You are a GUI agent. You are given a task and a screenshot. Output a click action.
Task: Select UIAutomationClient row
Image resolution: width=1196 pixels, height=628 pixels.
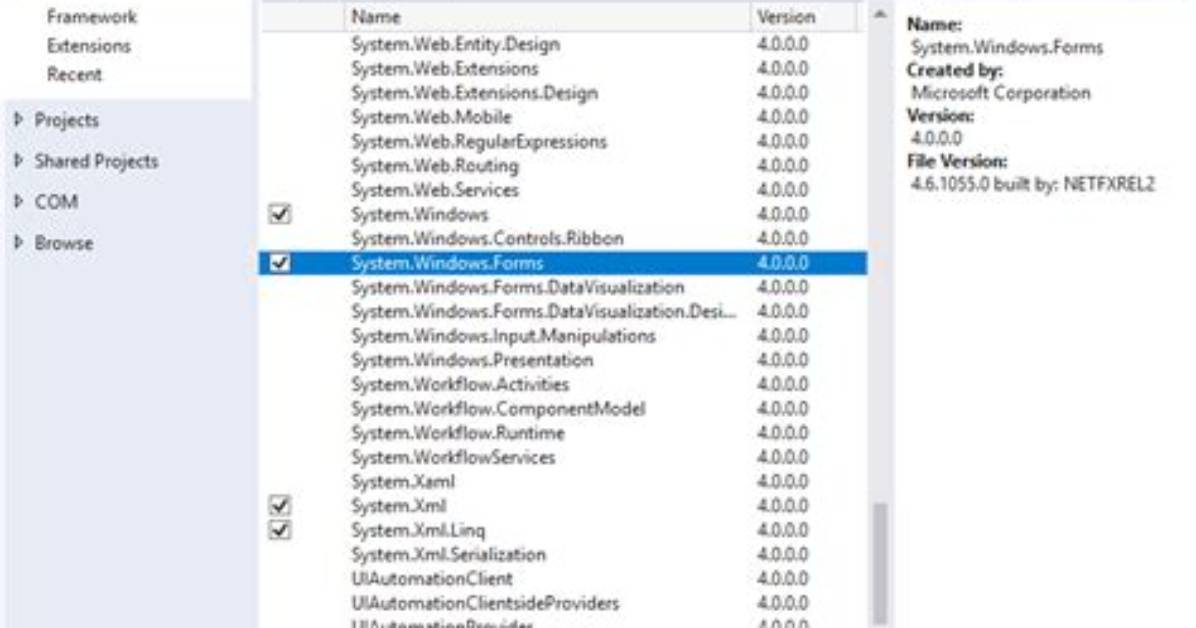(x=563, y=579)
